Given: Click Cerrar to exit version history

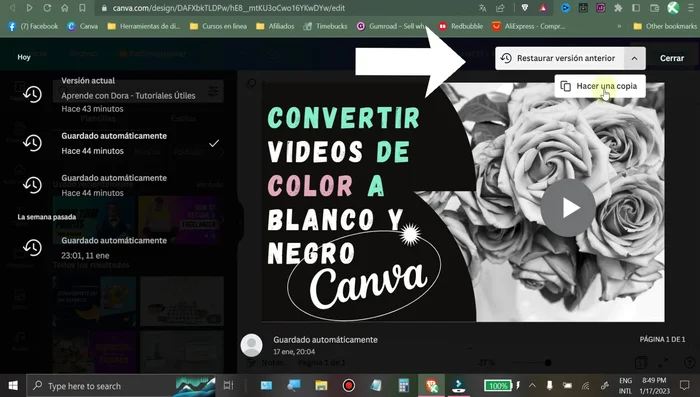Looking at the screenshot, I should [672, 58].
